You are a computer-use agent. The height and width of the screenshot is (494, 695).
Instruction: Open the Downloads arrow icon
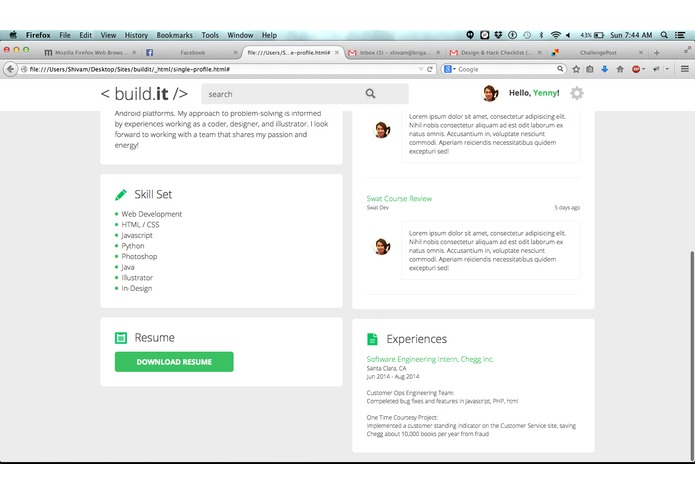[x=605, y=69]
